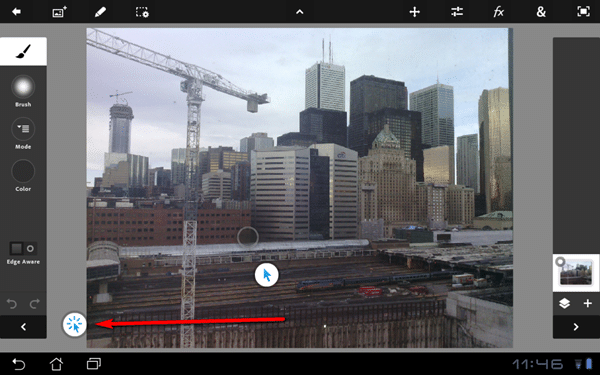Click the plus move/transform icon in top bar
Viewport: 600px width, 375px height.
414,12
